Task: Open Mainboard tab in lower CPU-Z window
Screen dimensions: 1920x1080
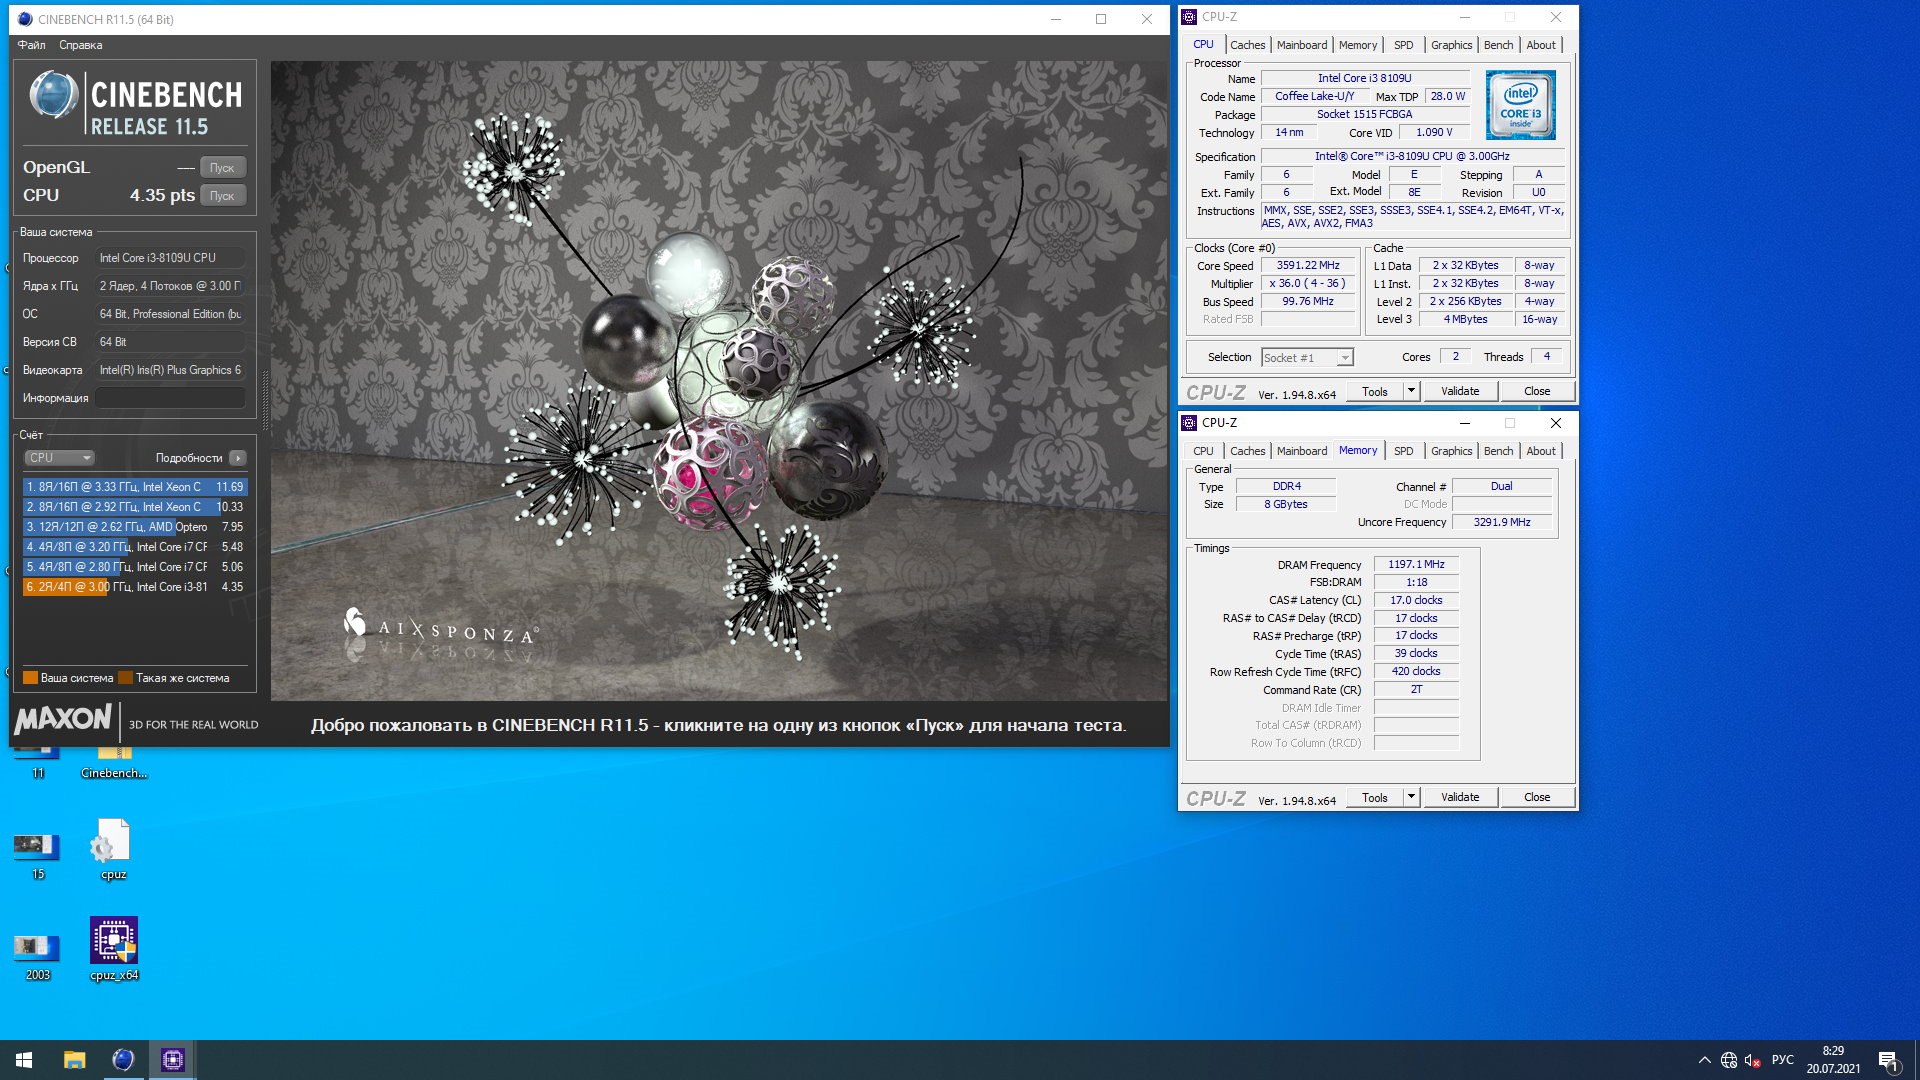Action: click(x=1302, y=451)
